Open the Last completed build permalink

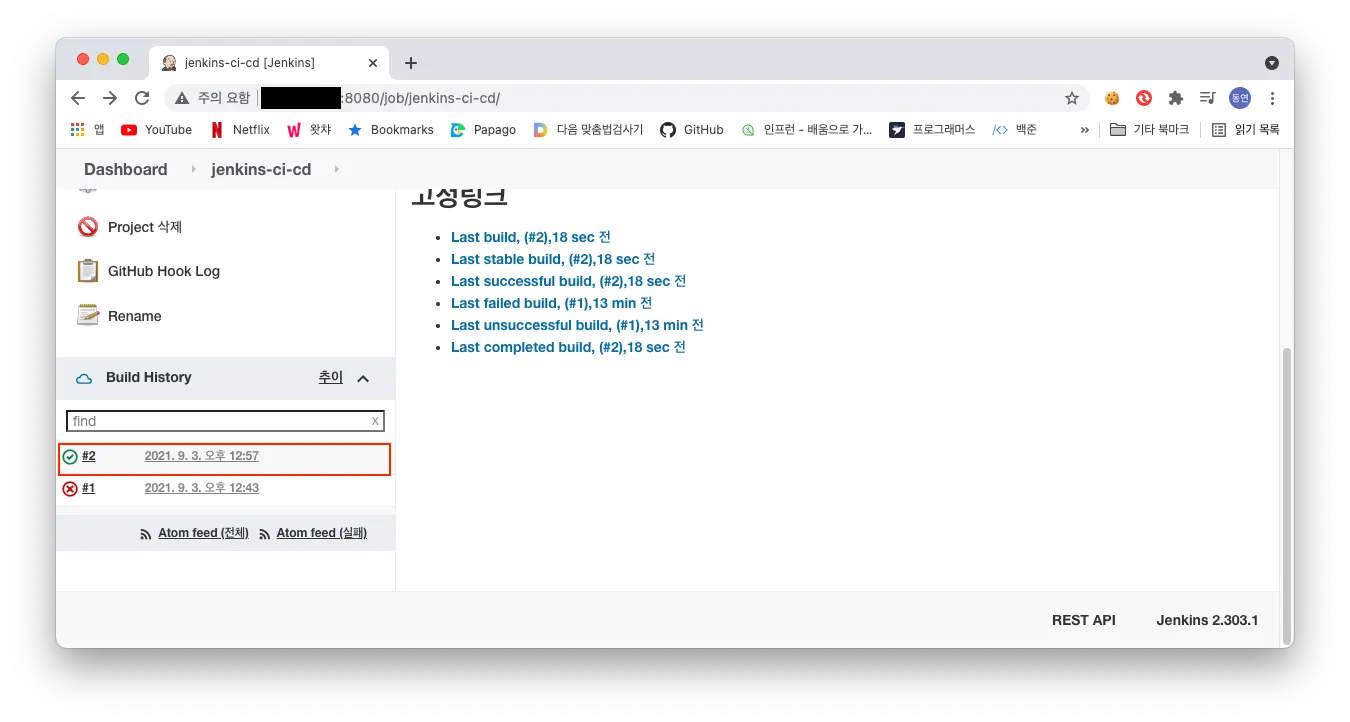(568, 347)
